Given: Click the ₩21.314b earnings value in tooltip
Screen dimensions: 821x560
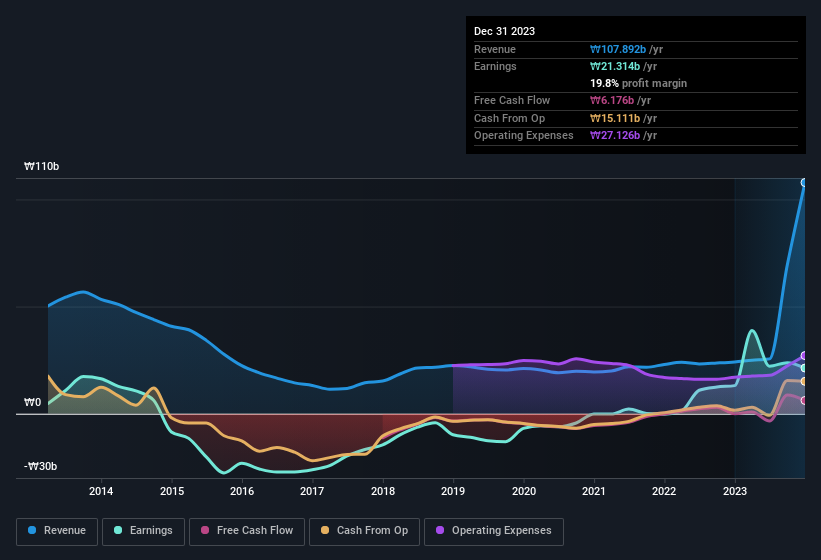Looking at the screenshot, I should click(617, 66).
